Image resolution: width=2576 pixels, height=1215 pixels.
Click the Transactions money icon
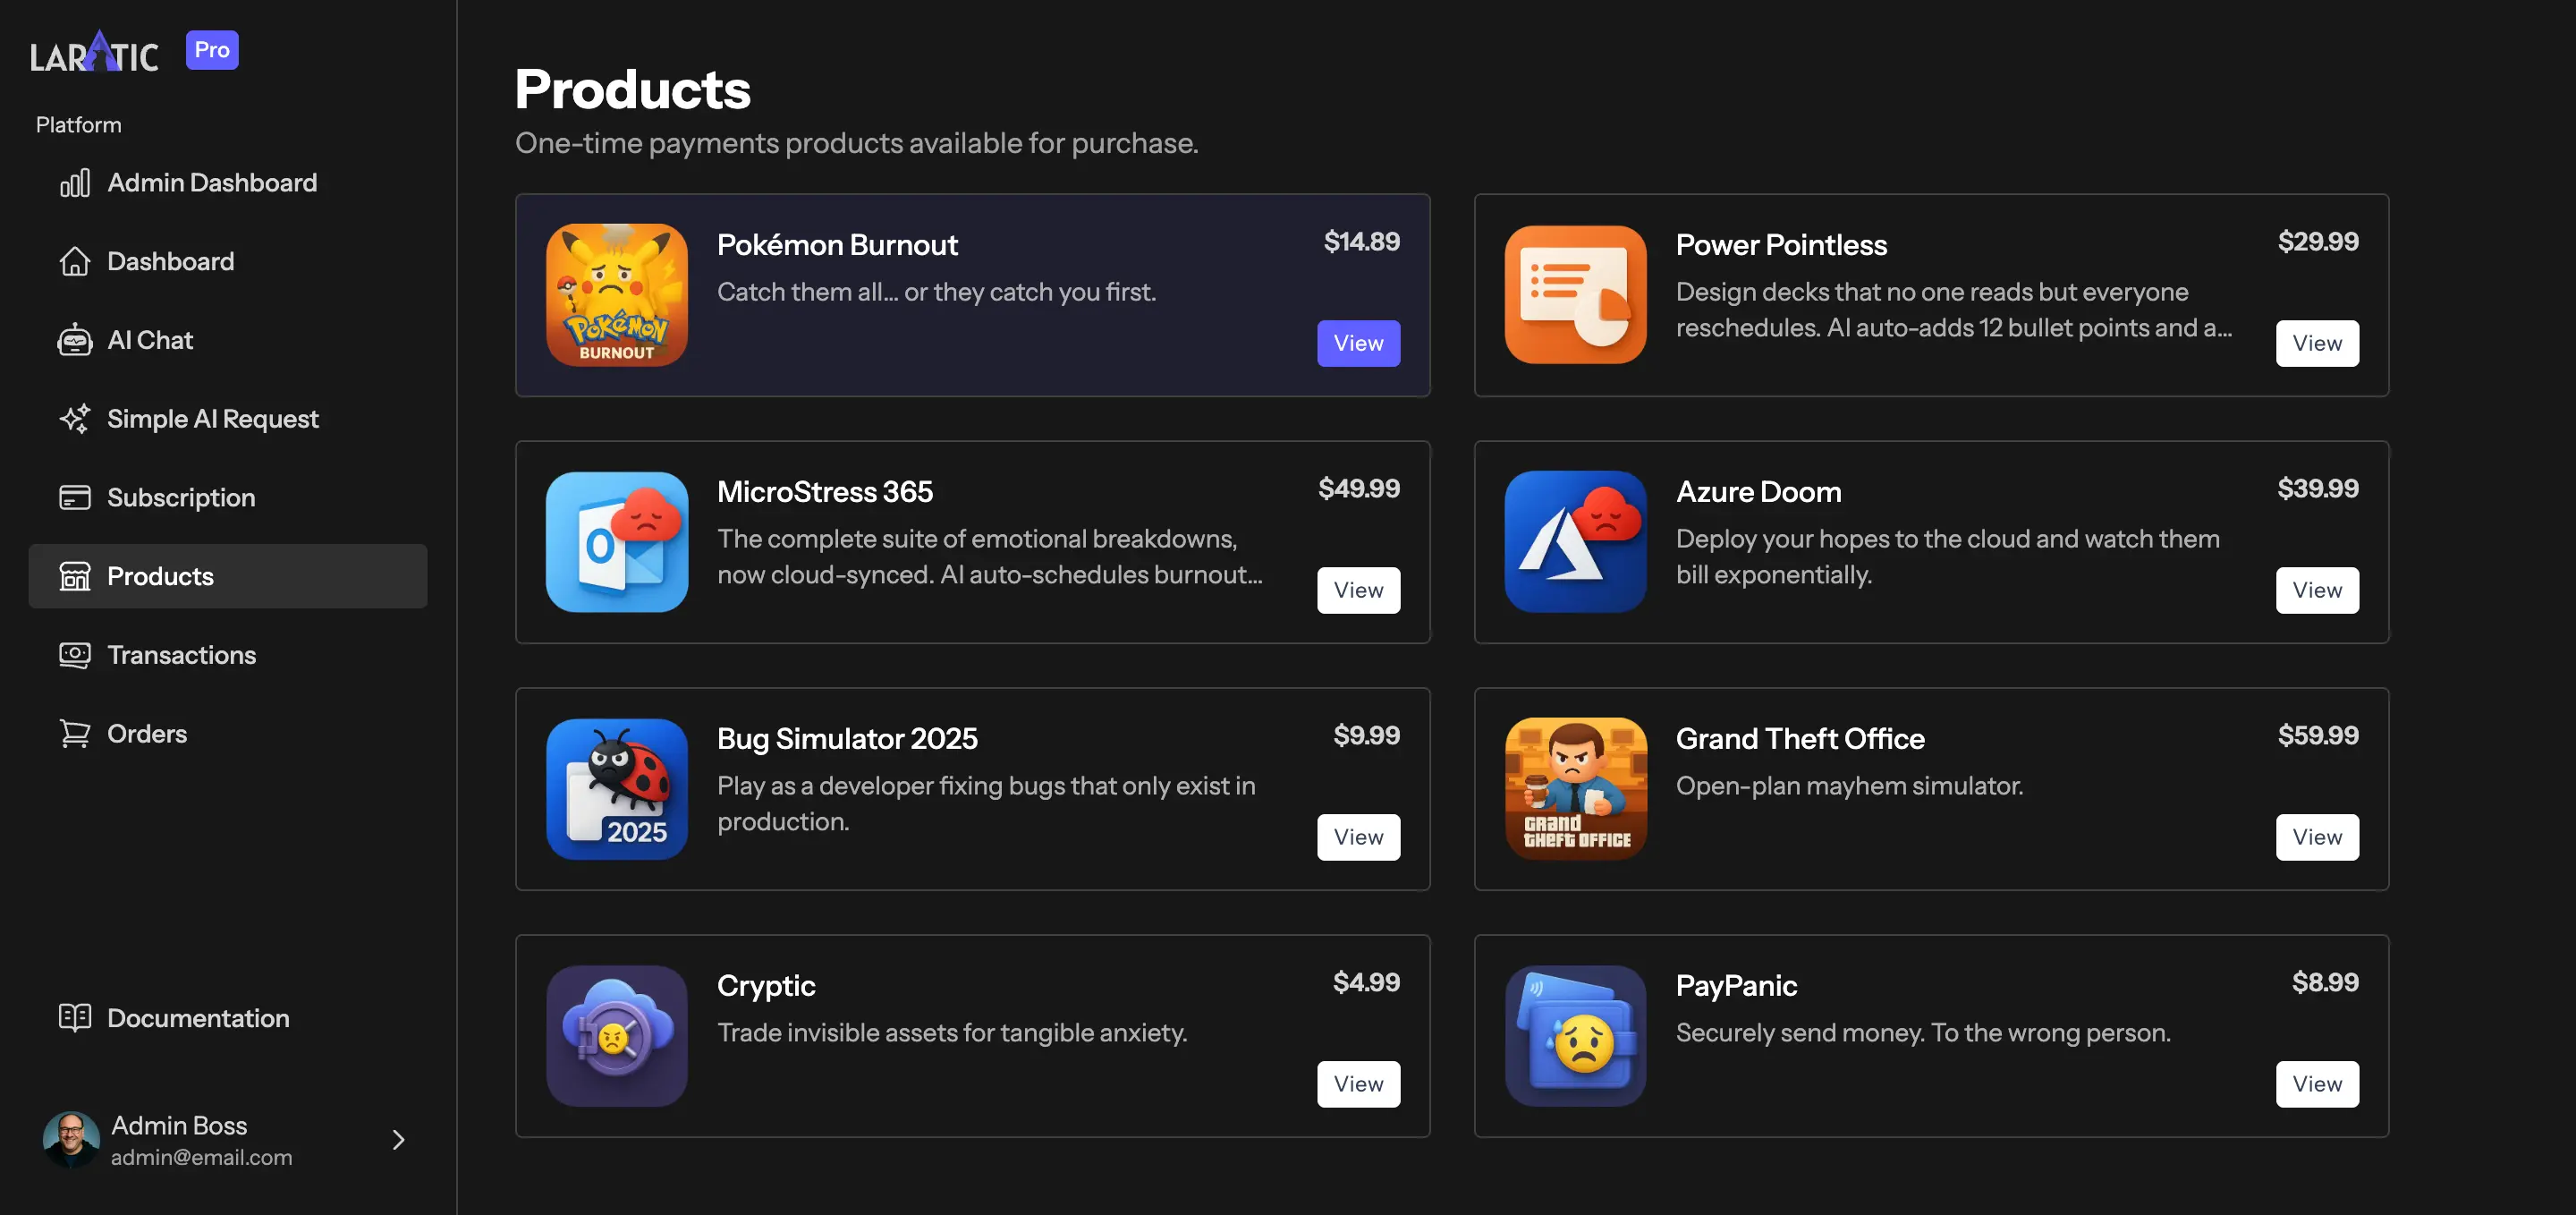pyautogui.click(x=75, y=654)
